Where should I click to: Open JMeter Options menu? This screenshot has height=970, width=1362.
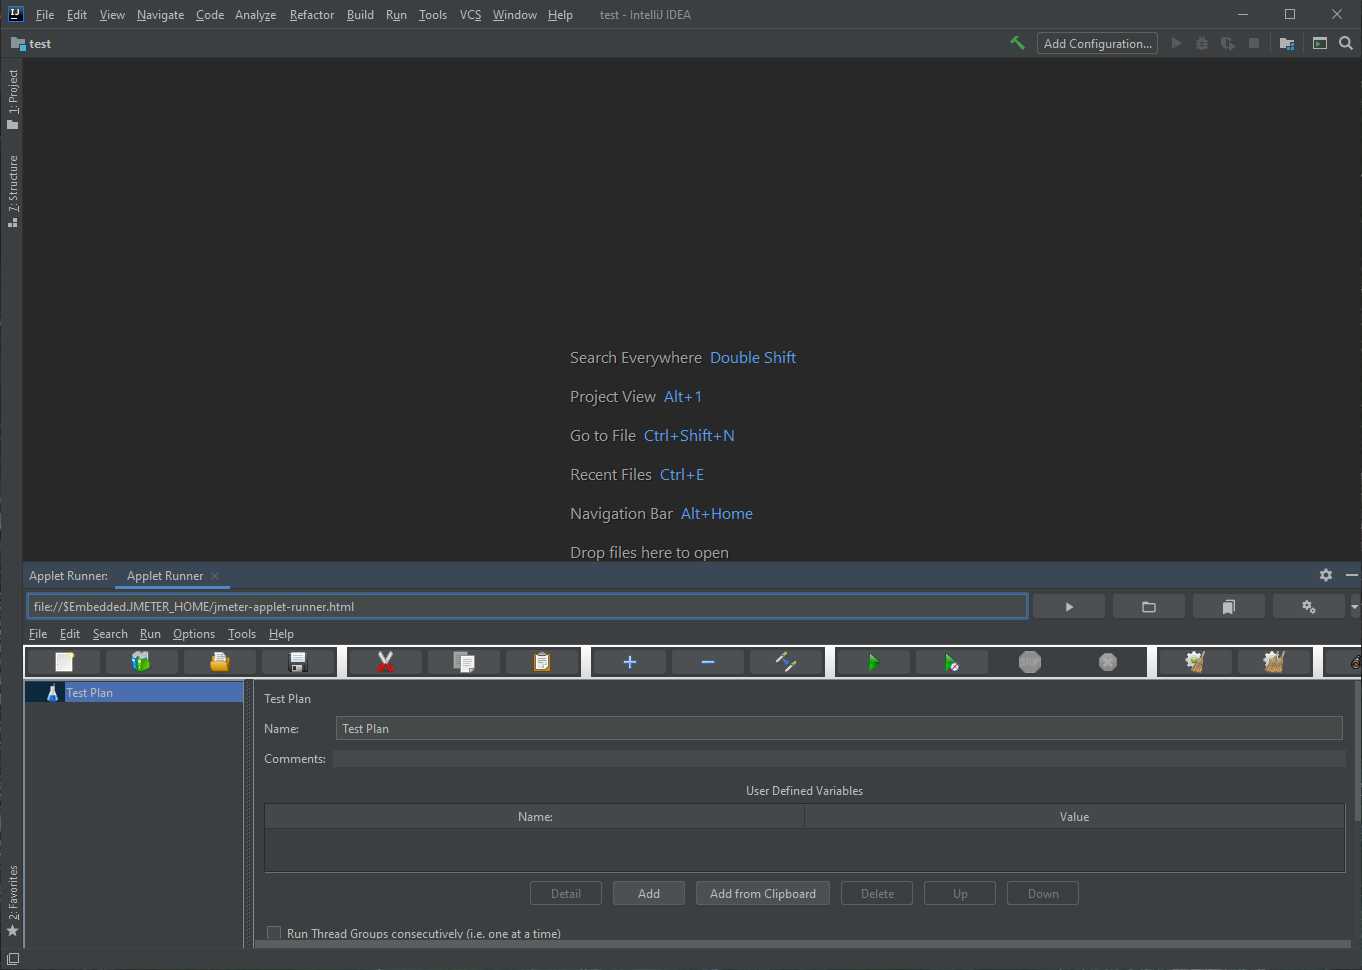tap(194, 634)
